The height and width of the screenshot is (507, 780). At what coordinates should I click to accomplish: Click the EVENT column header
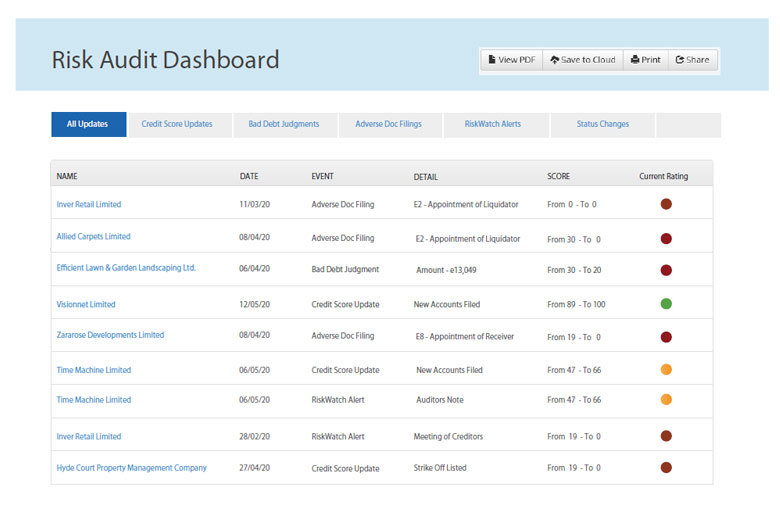coord(322,176)
